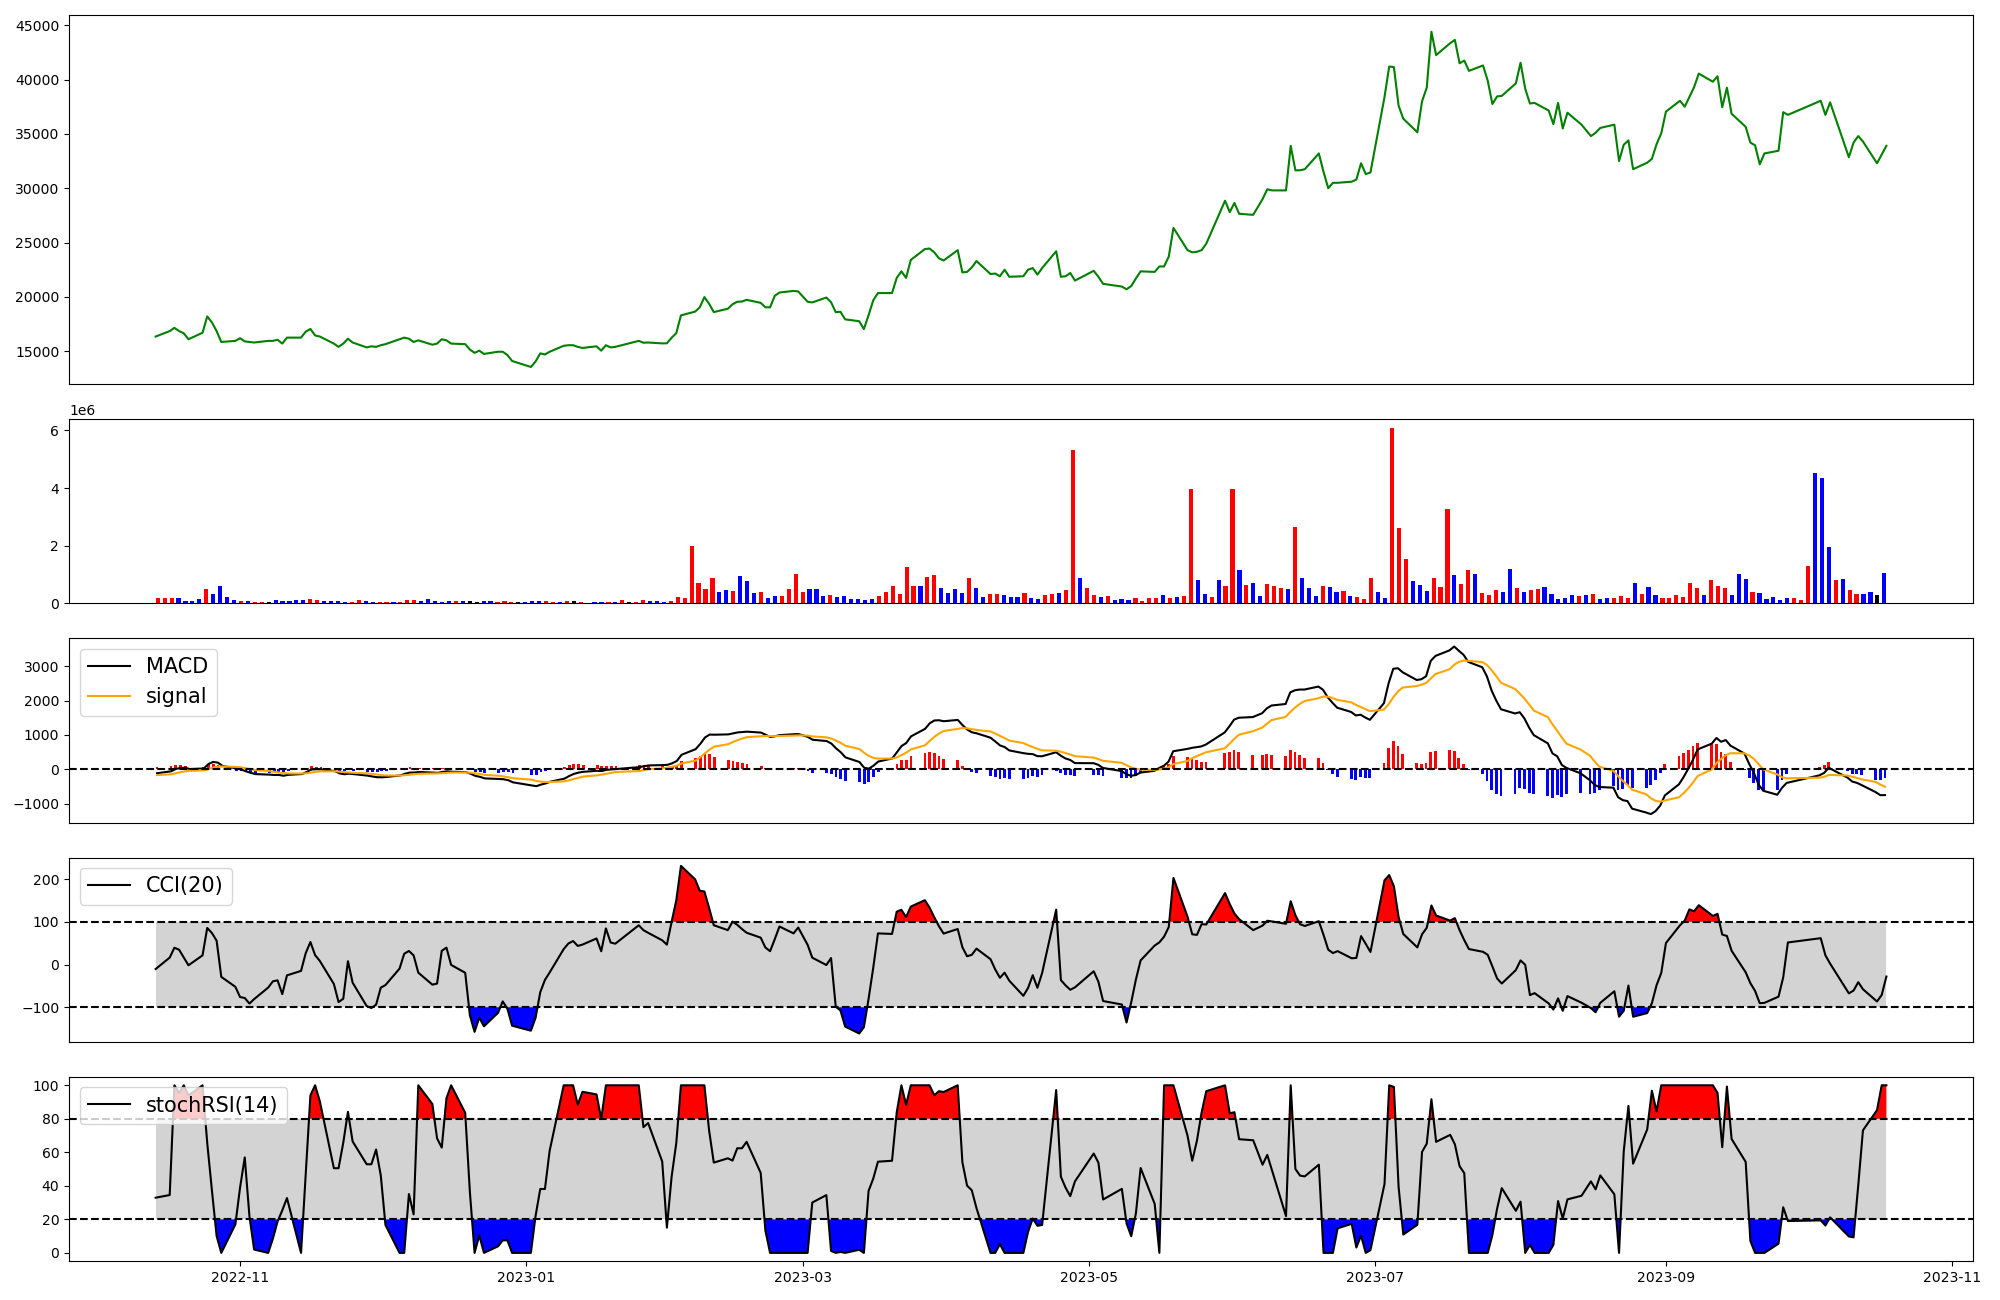Click the 15000 price axis label

[38, 352]
